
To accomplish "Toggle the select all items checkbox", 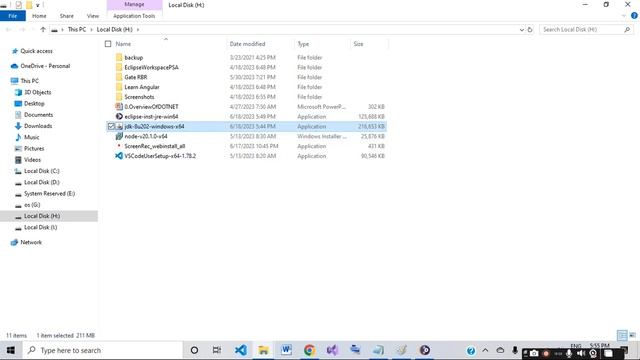I will (108, 44).
